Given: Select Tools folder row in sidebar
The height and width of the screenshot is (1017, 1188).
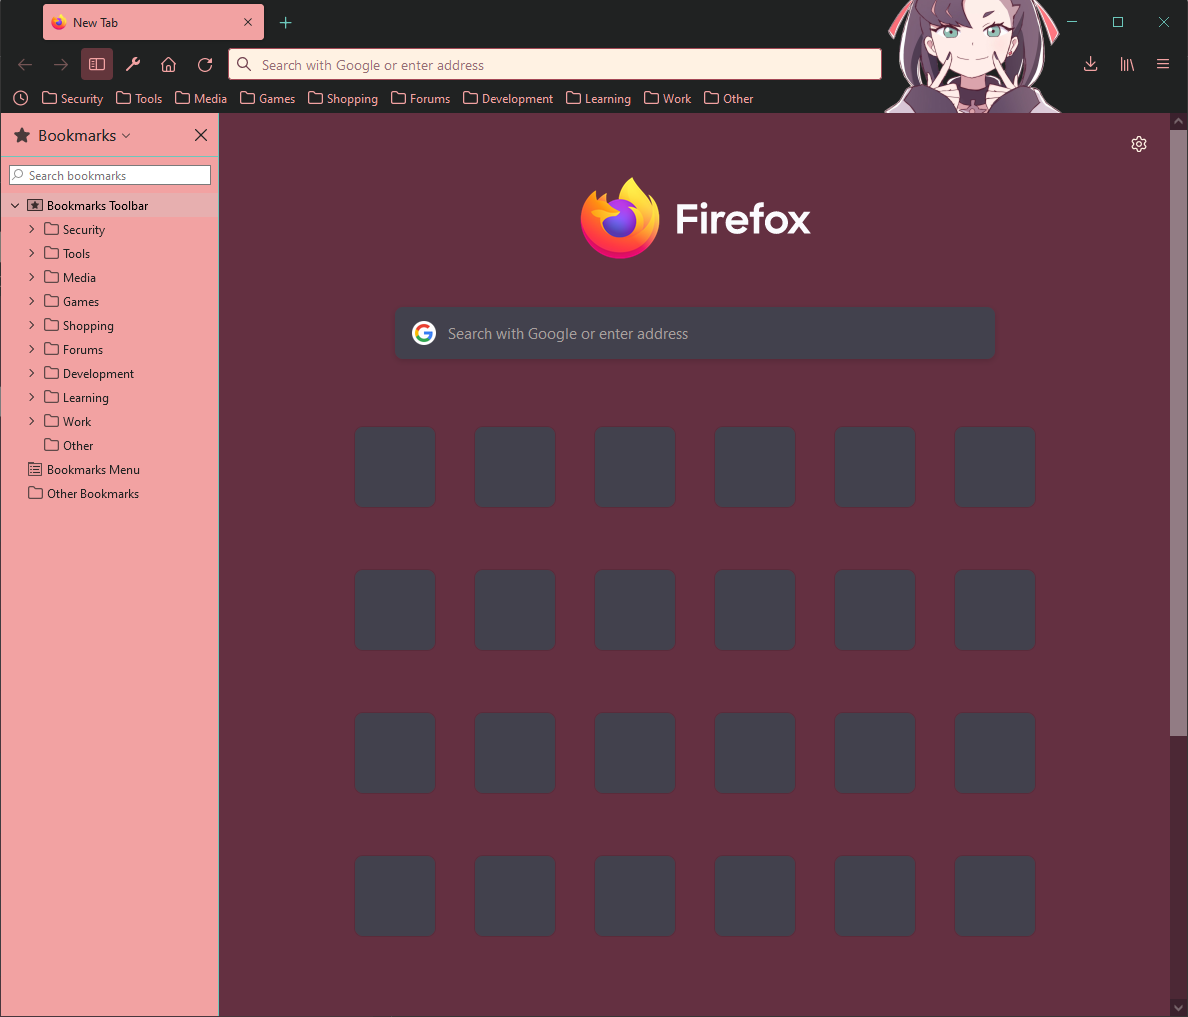Looking at the screenshot, I should 110,253.
